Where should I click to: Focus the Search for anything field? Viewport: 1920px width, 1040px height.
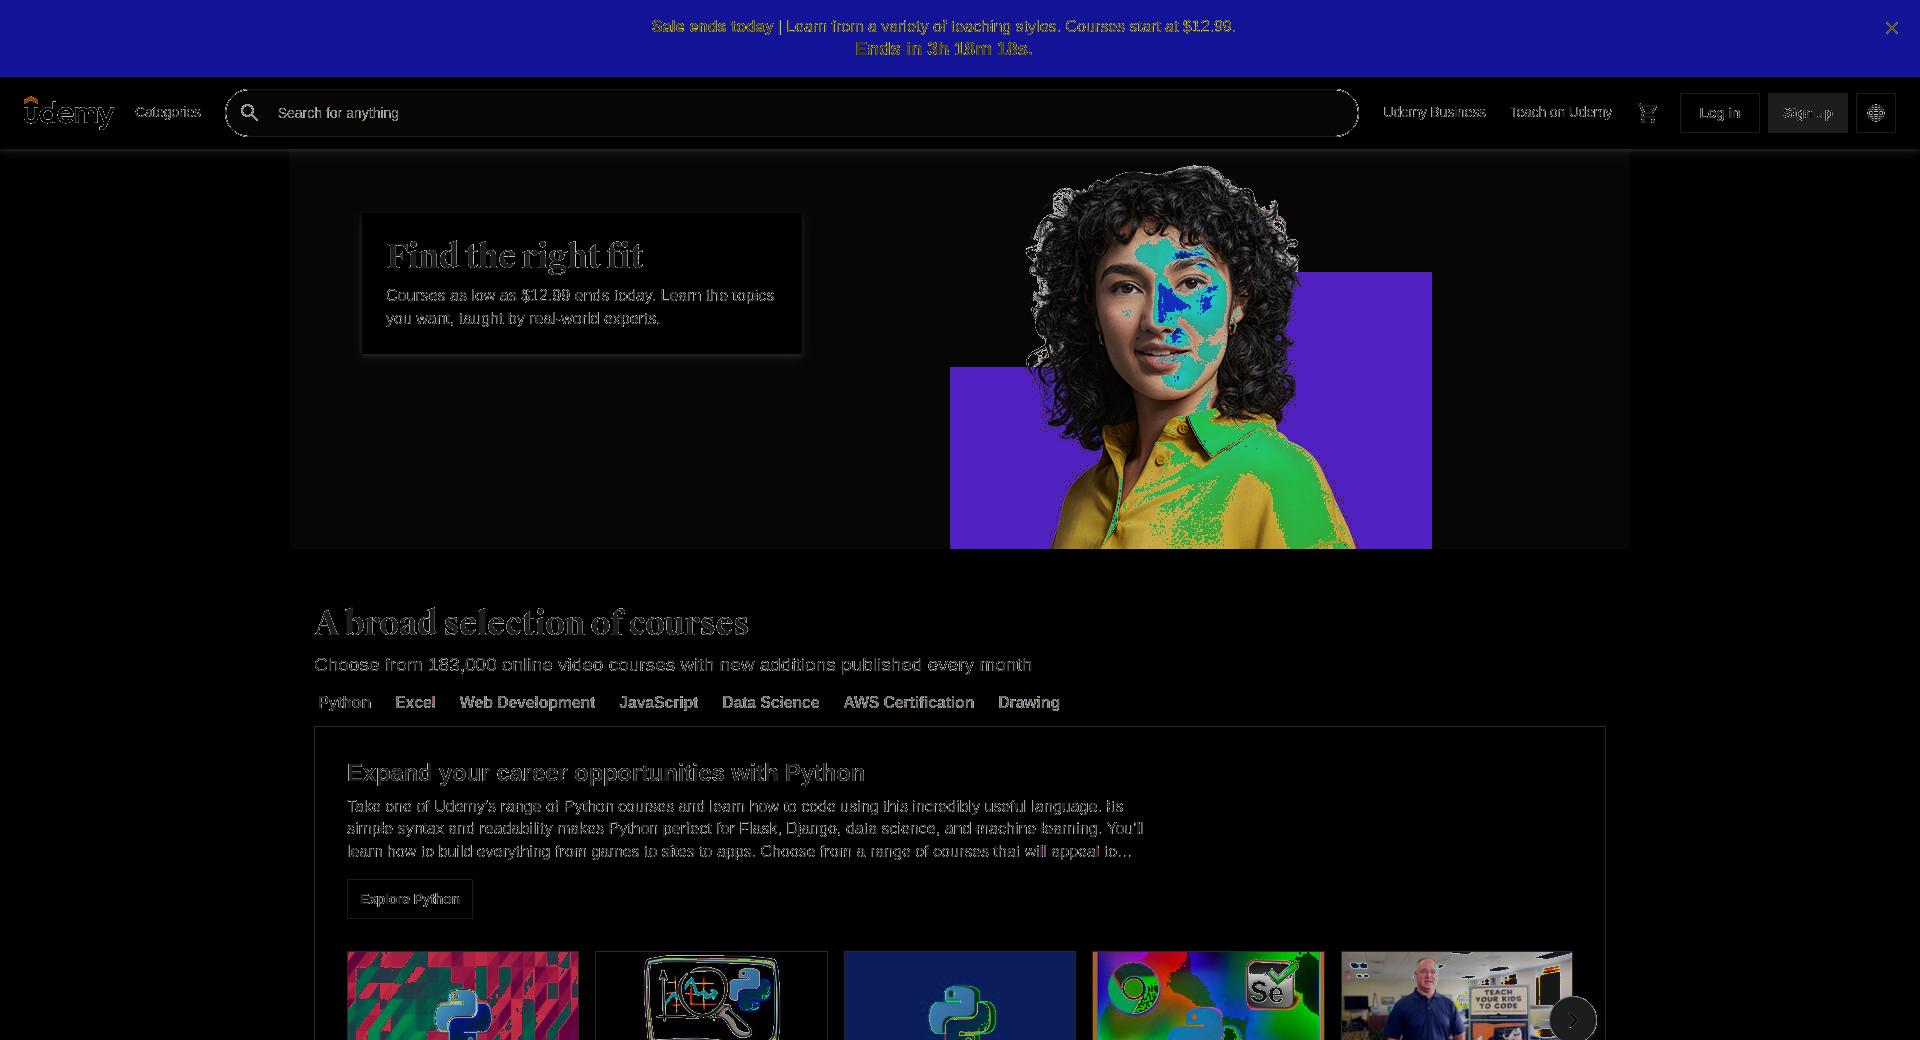[791, 113]
